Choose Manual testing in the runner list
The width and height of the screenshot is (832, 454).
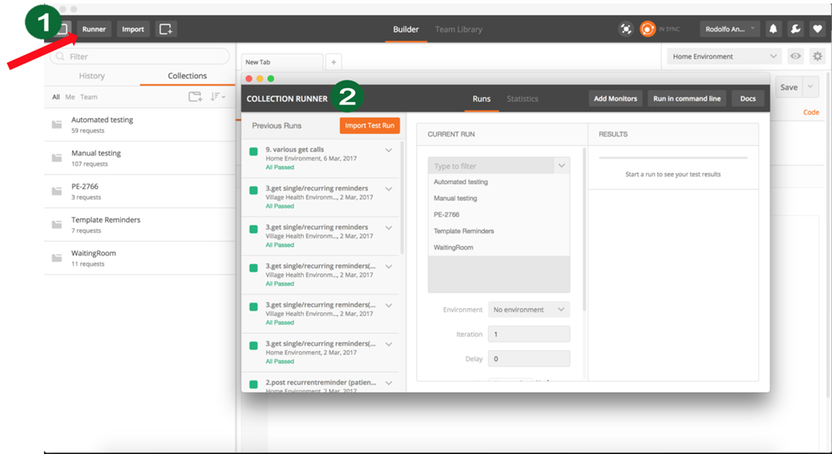tap(499, 198)
